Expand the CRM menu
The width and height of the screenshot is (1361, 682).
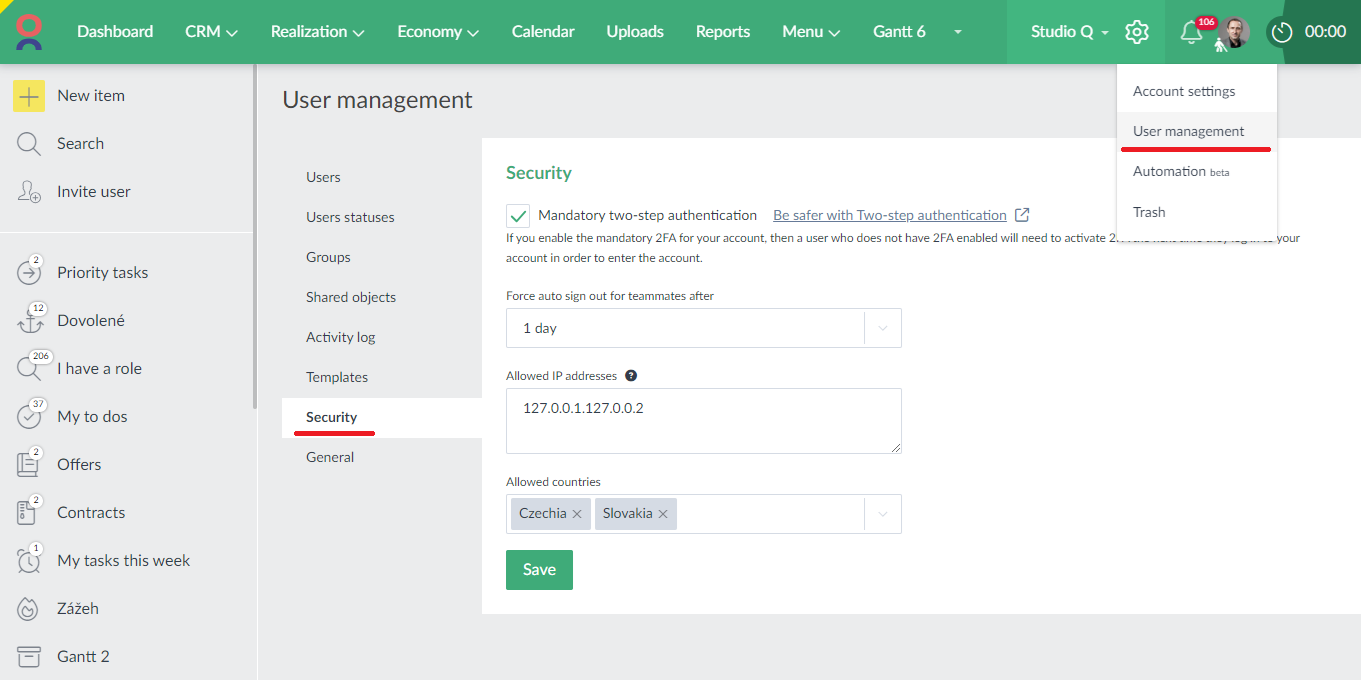tap(211, 32)
